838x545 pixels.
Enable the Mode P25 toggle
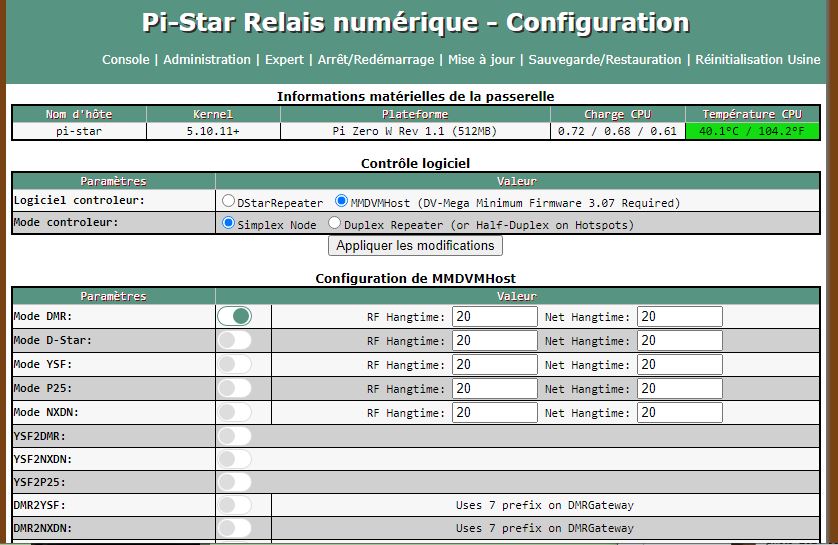(x=235, y=388)
